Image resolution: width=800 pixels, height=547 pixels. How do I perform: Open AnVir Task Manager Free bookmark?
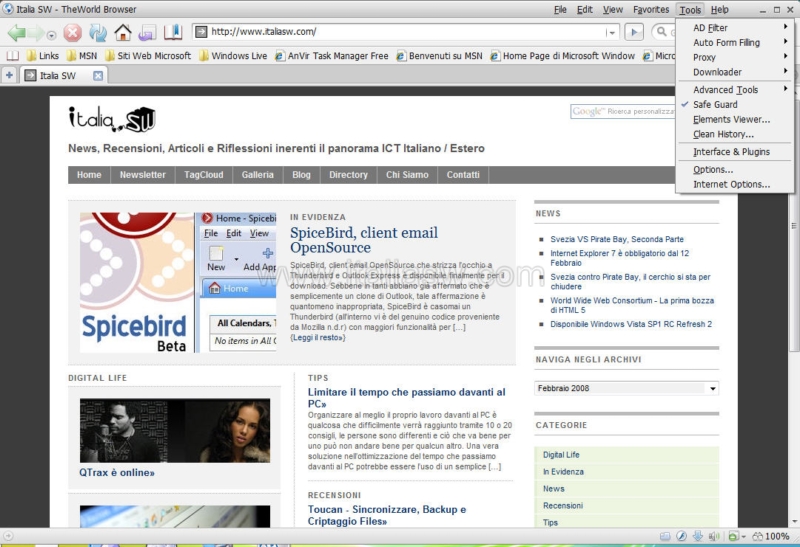point(332,56)
